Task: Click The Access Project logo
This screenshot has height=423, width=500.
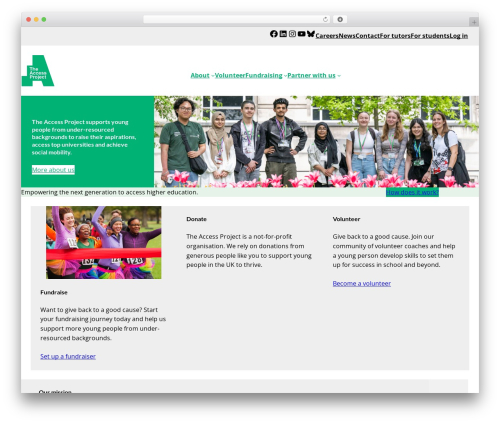Action: (38, 71)
